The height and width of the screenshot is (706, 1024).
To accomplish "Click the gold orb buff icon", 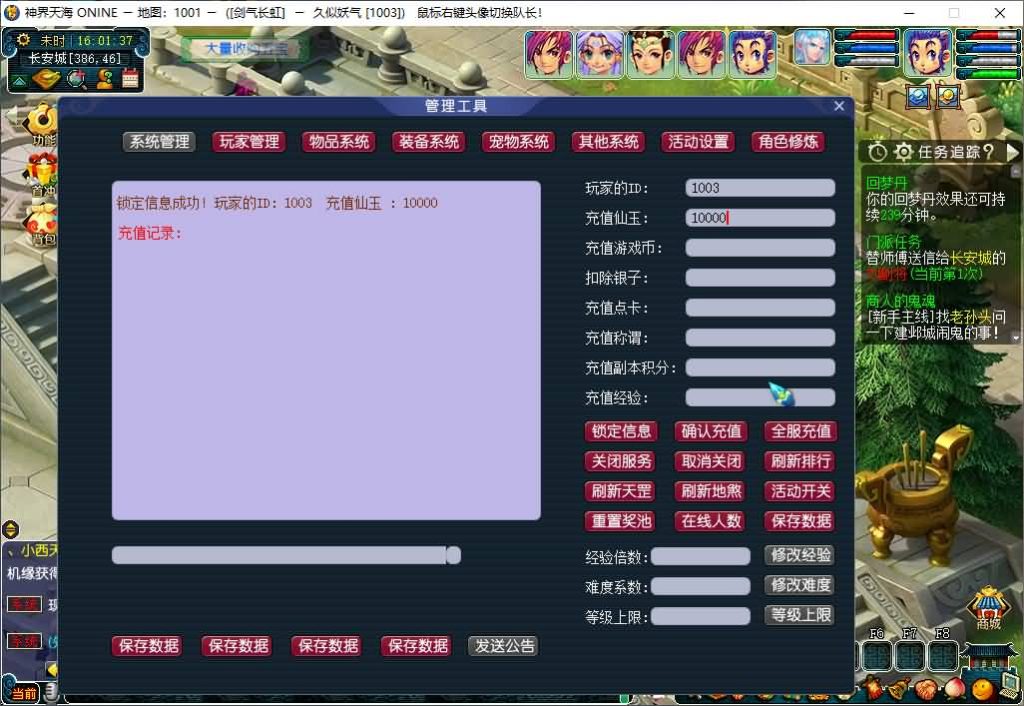I will tap(948, 97).
